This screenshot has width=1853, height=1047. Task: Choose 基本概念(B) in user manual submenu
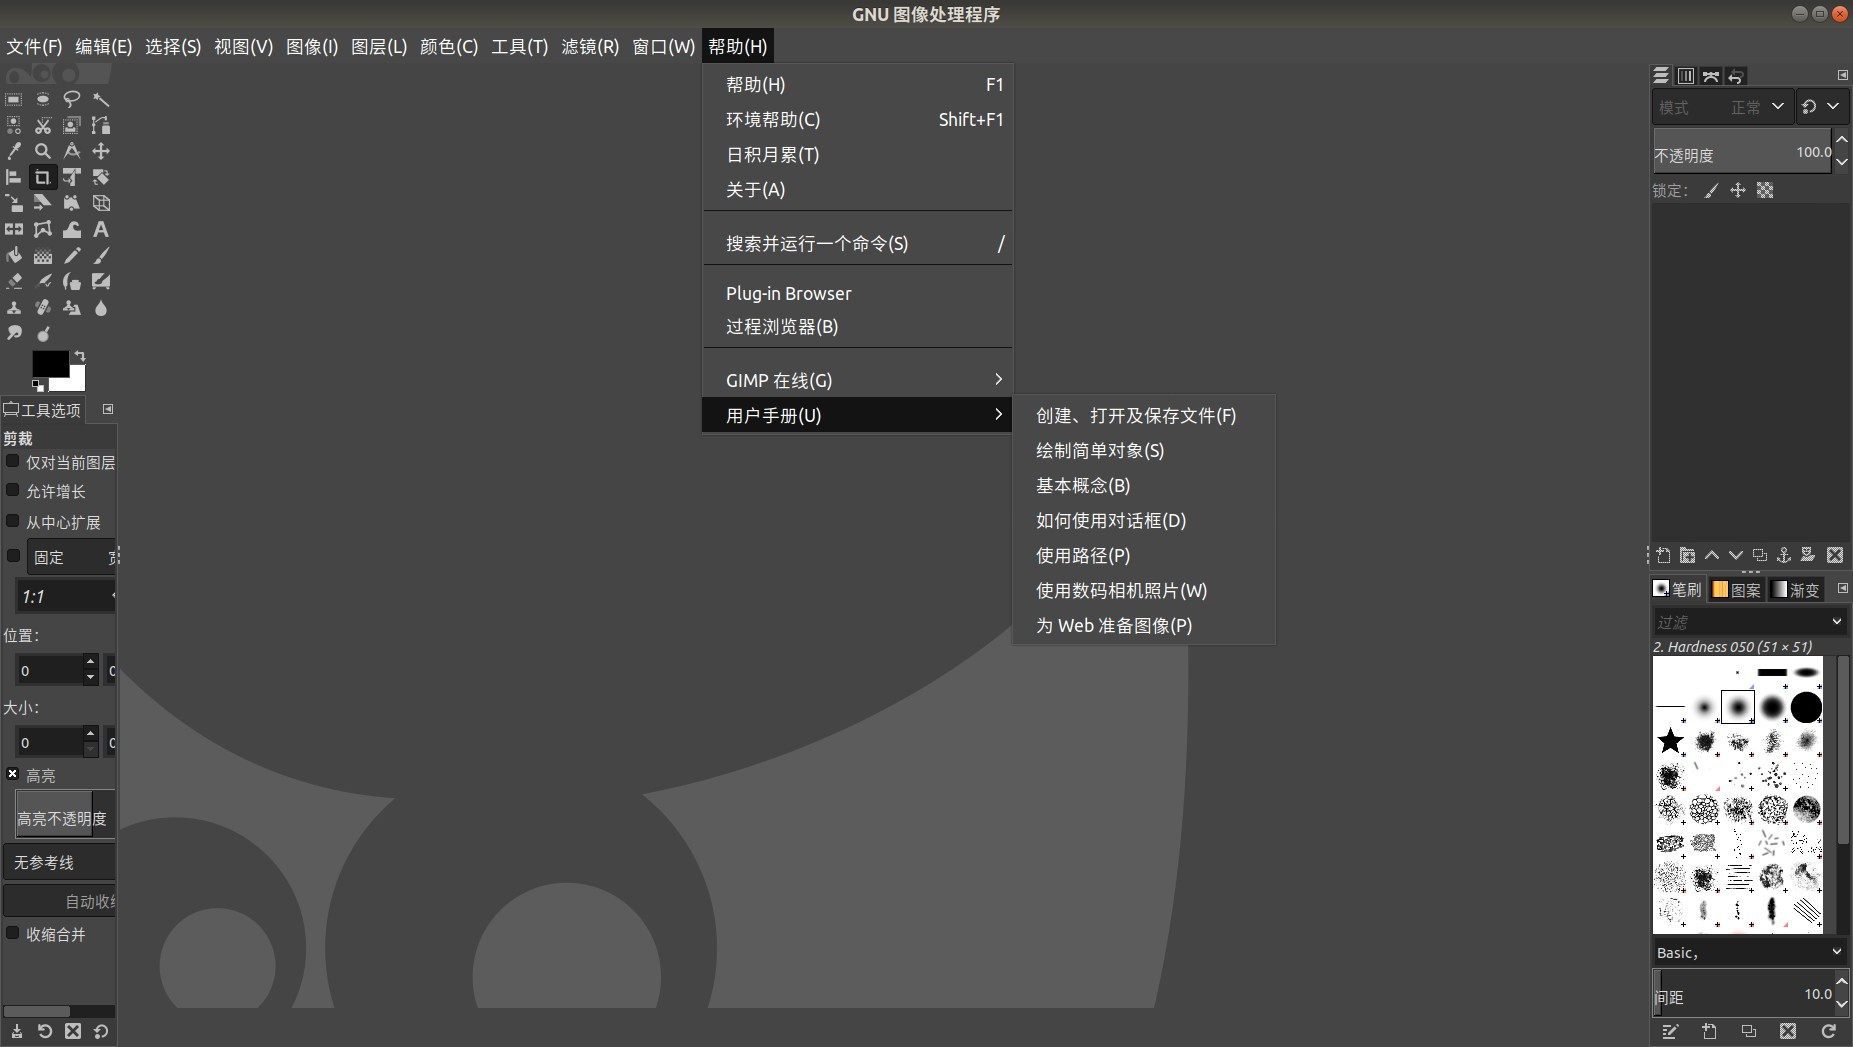tap(1144, 485)
